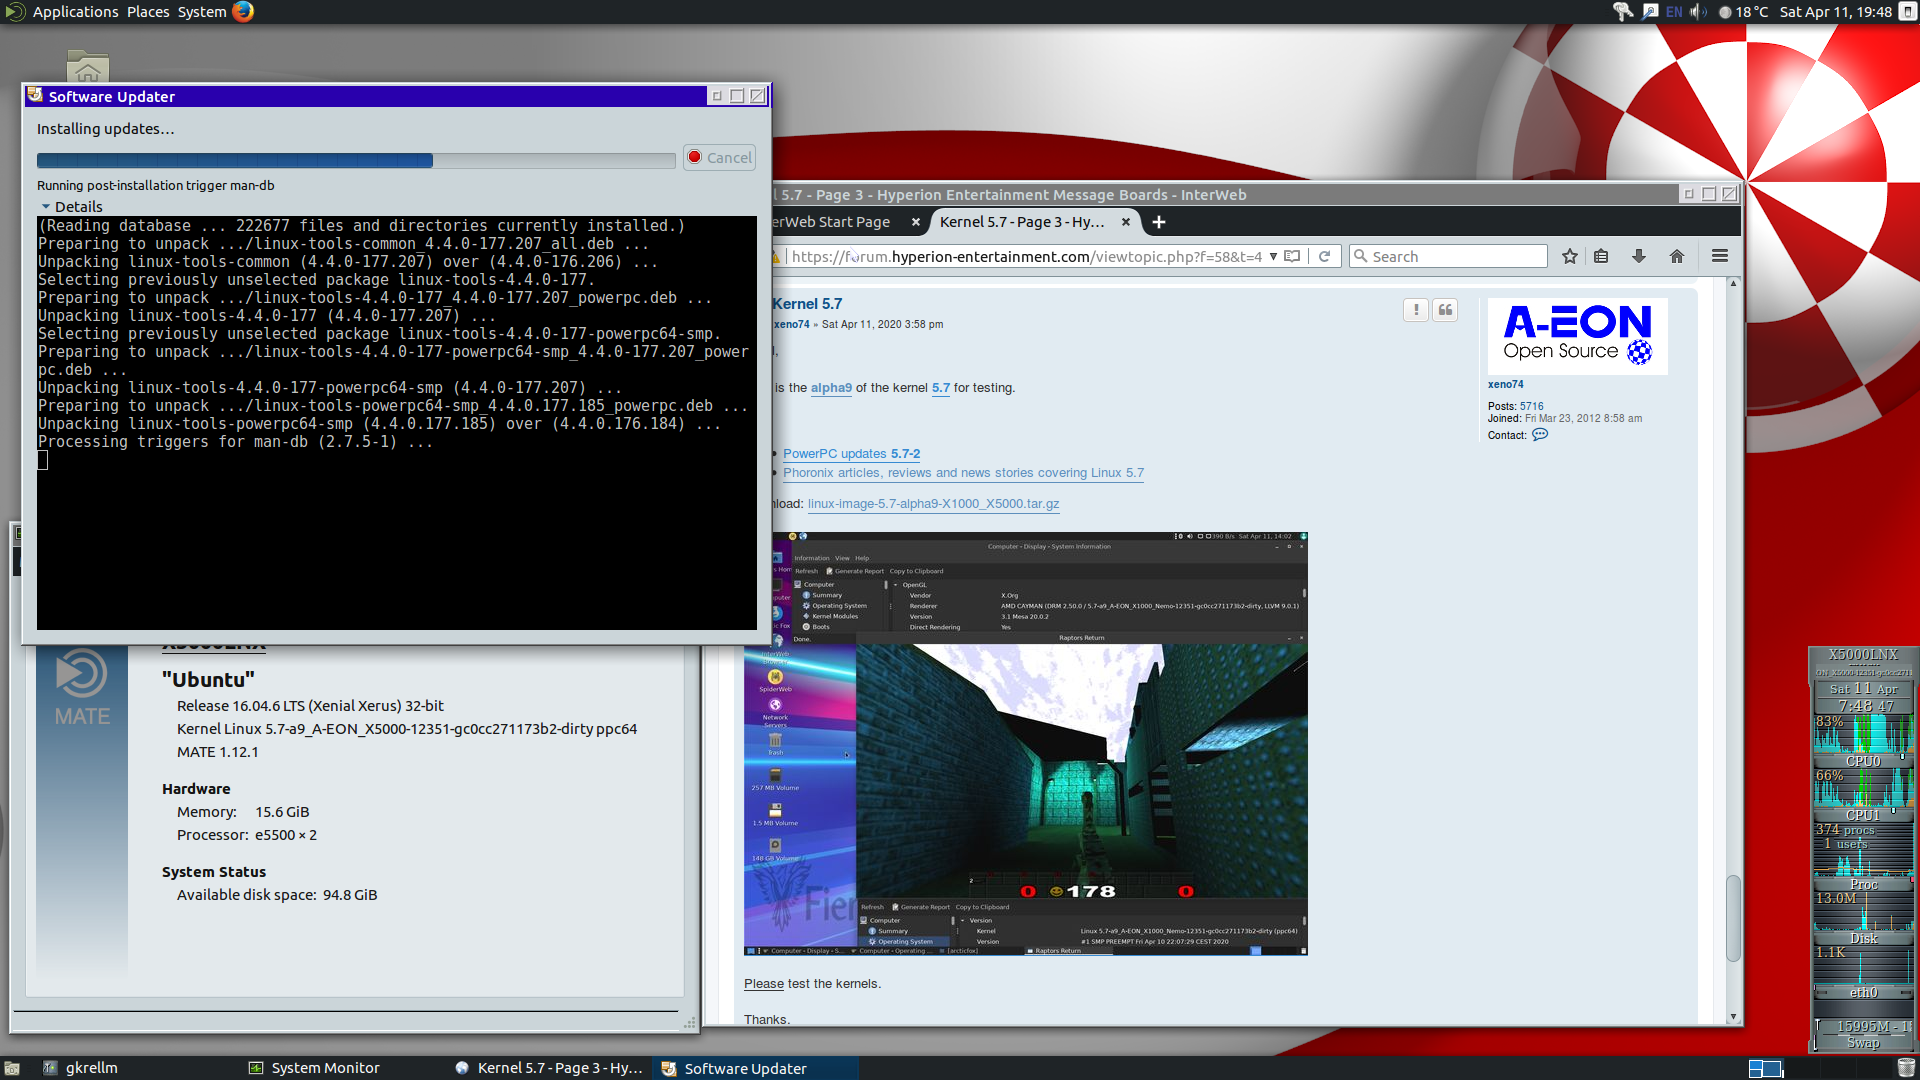This screenshot has width=1920, height=1080.
Task: Open the Applications menu
Action: (x=75, y=12)
